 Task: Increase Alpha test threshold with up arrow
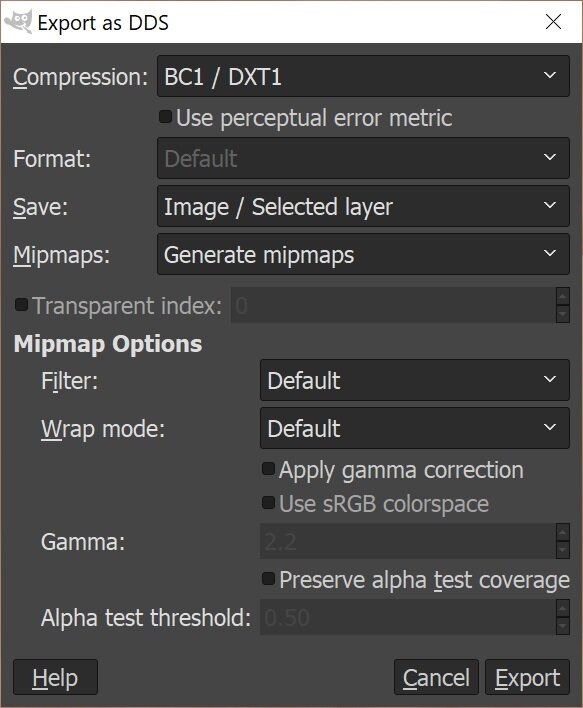coord(563,609)
